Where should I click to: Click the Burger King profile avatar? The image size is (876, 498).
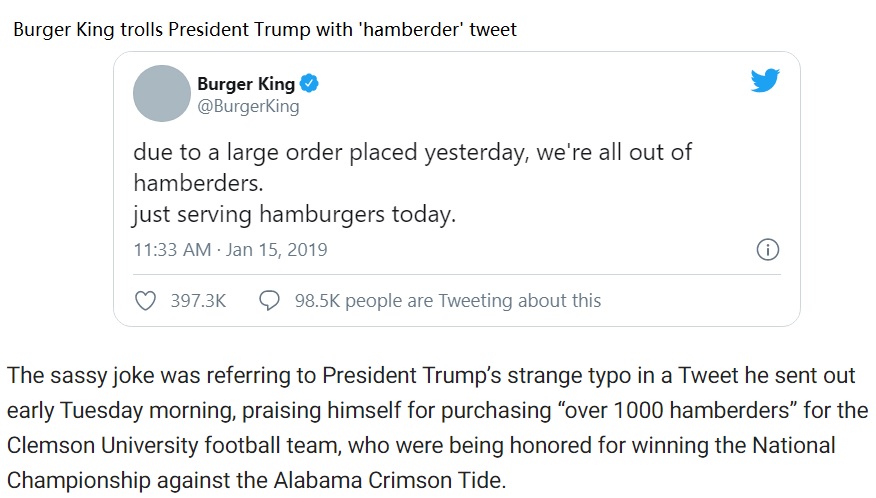click(x=161, y=94)
